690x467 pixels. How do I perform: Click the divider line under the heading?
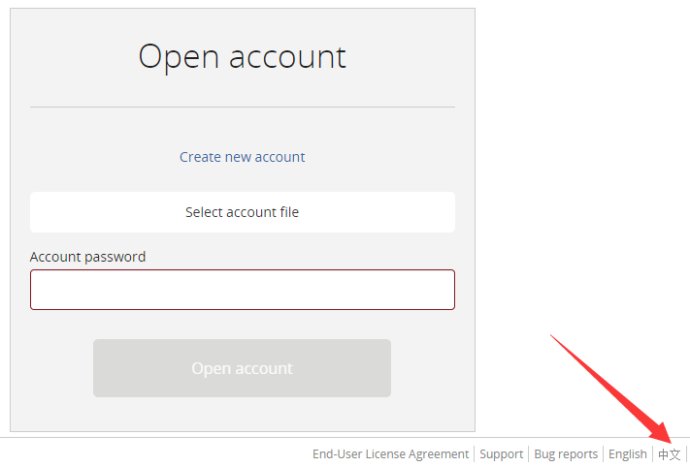tap(242, 107)
